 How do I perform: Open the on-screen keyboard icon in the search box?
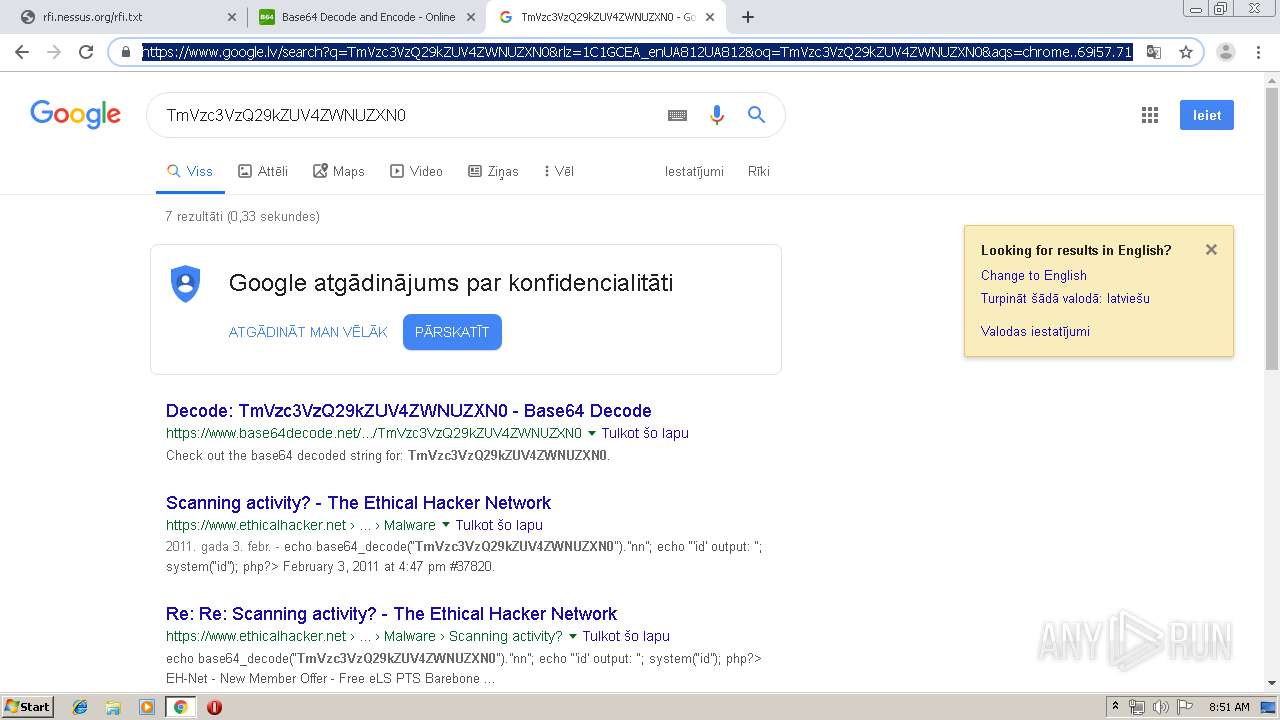point(677,115)
